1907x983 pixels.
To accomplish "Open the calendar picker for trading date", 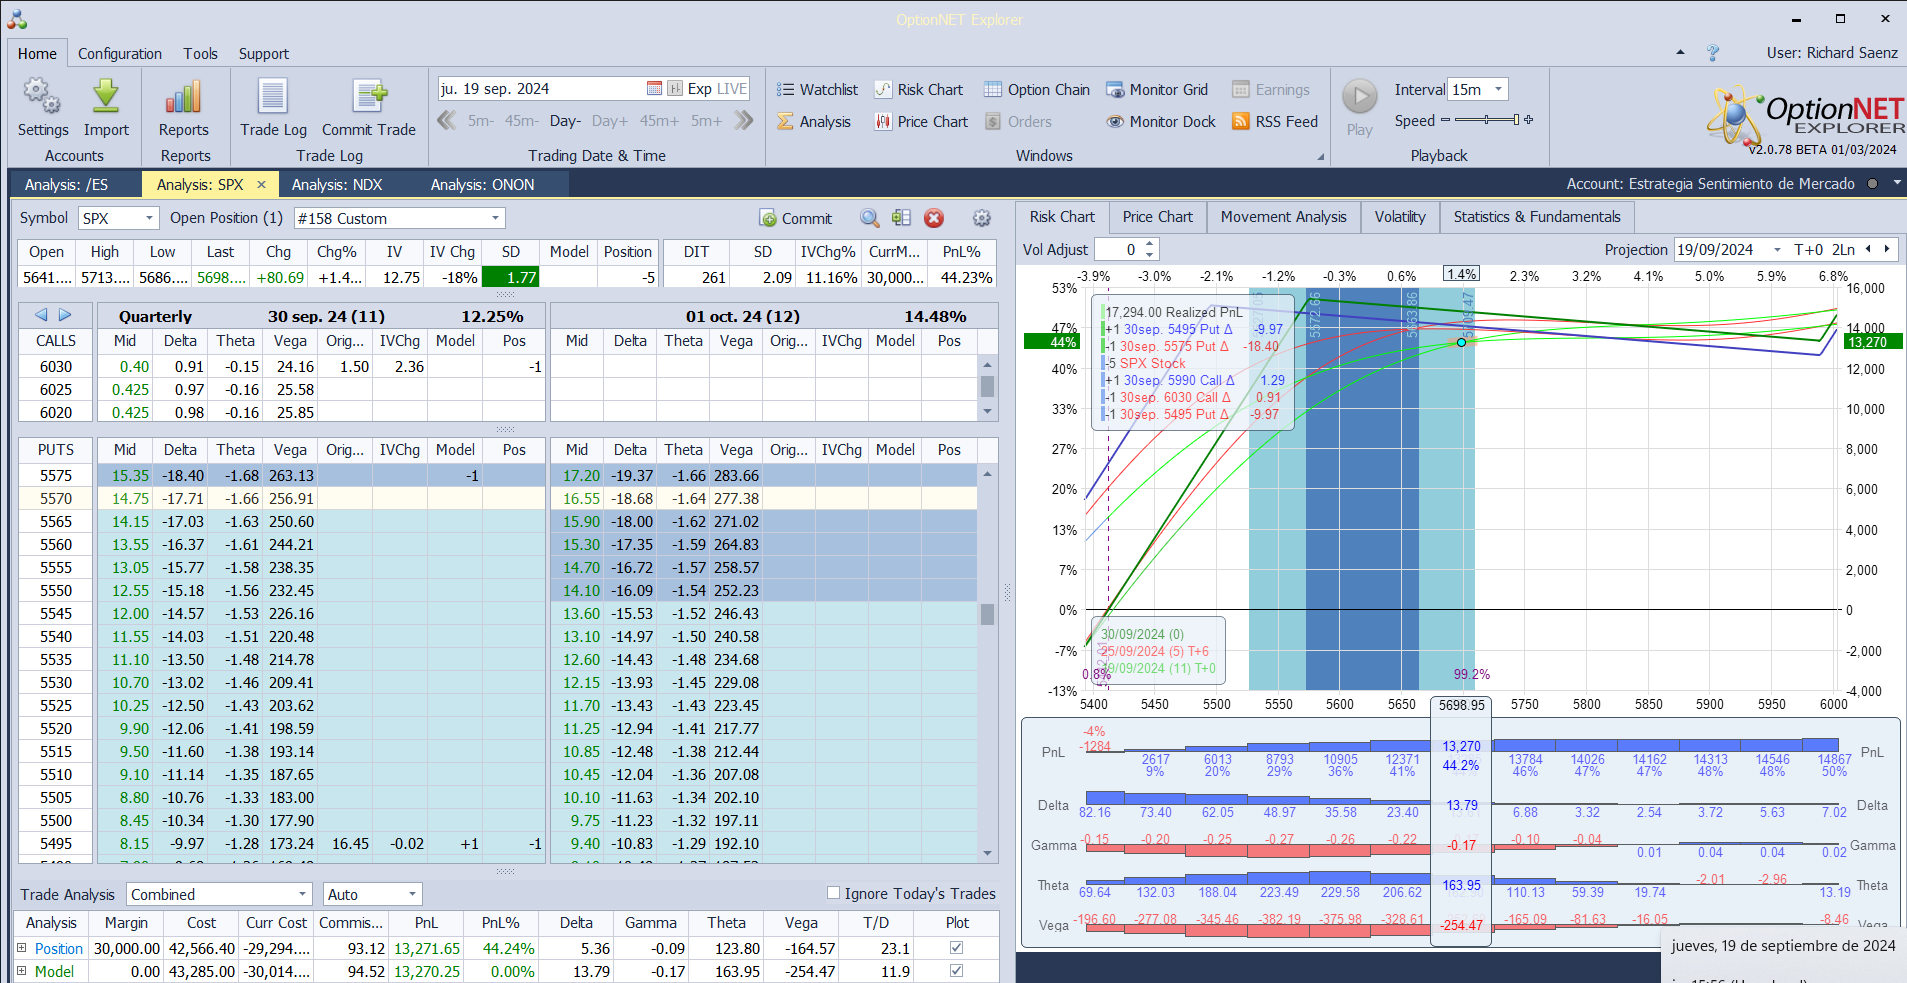I will click(654, 89).
